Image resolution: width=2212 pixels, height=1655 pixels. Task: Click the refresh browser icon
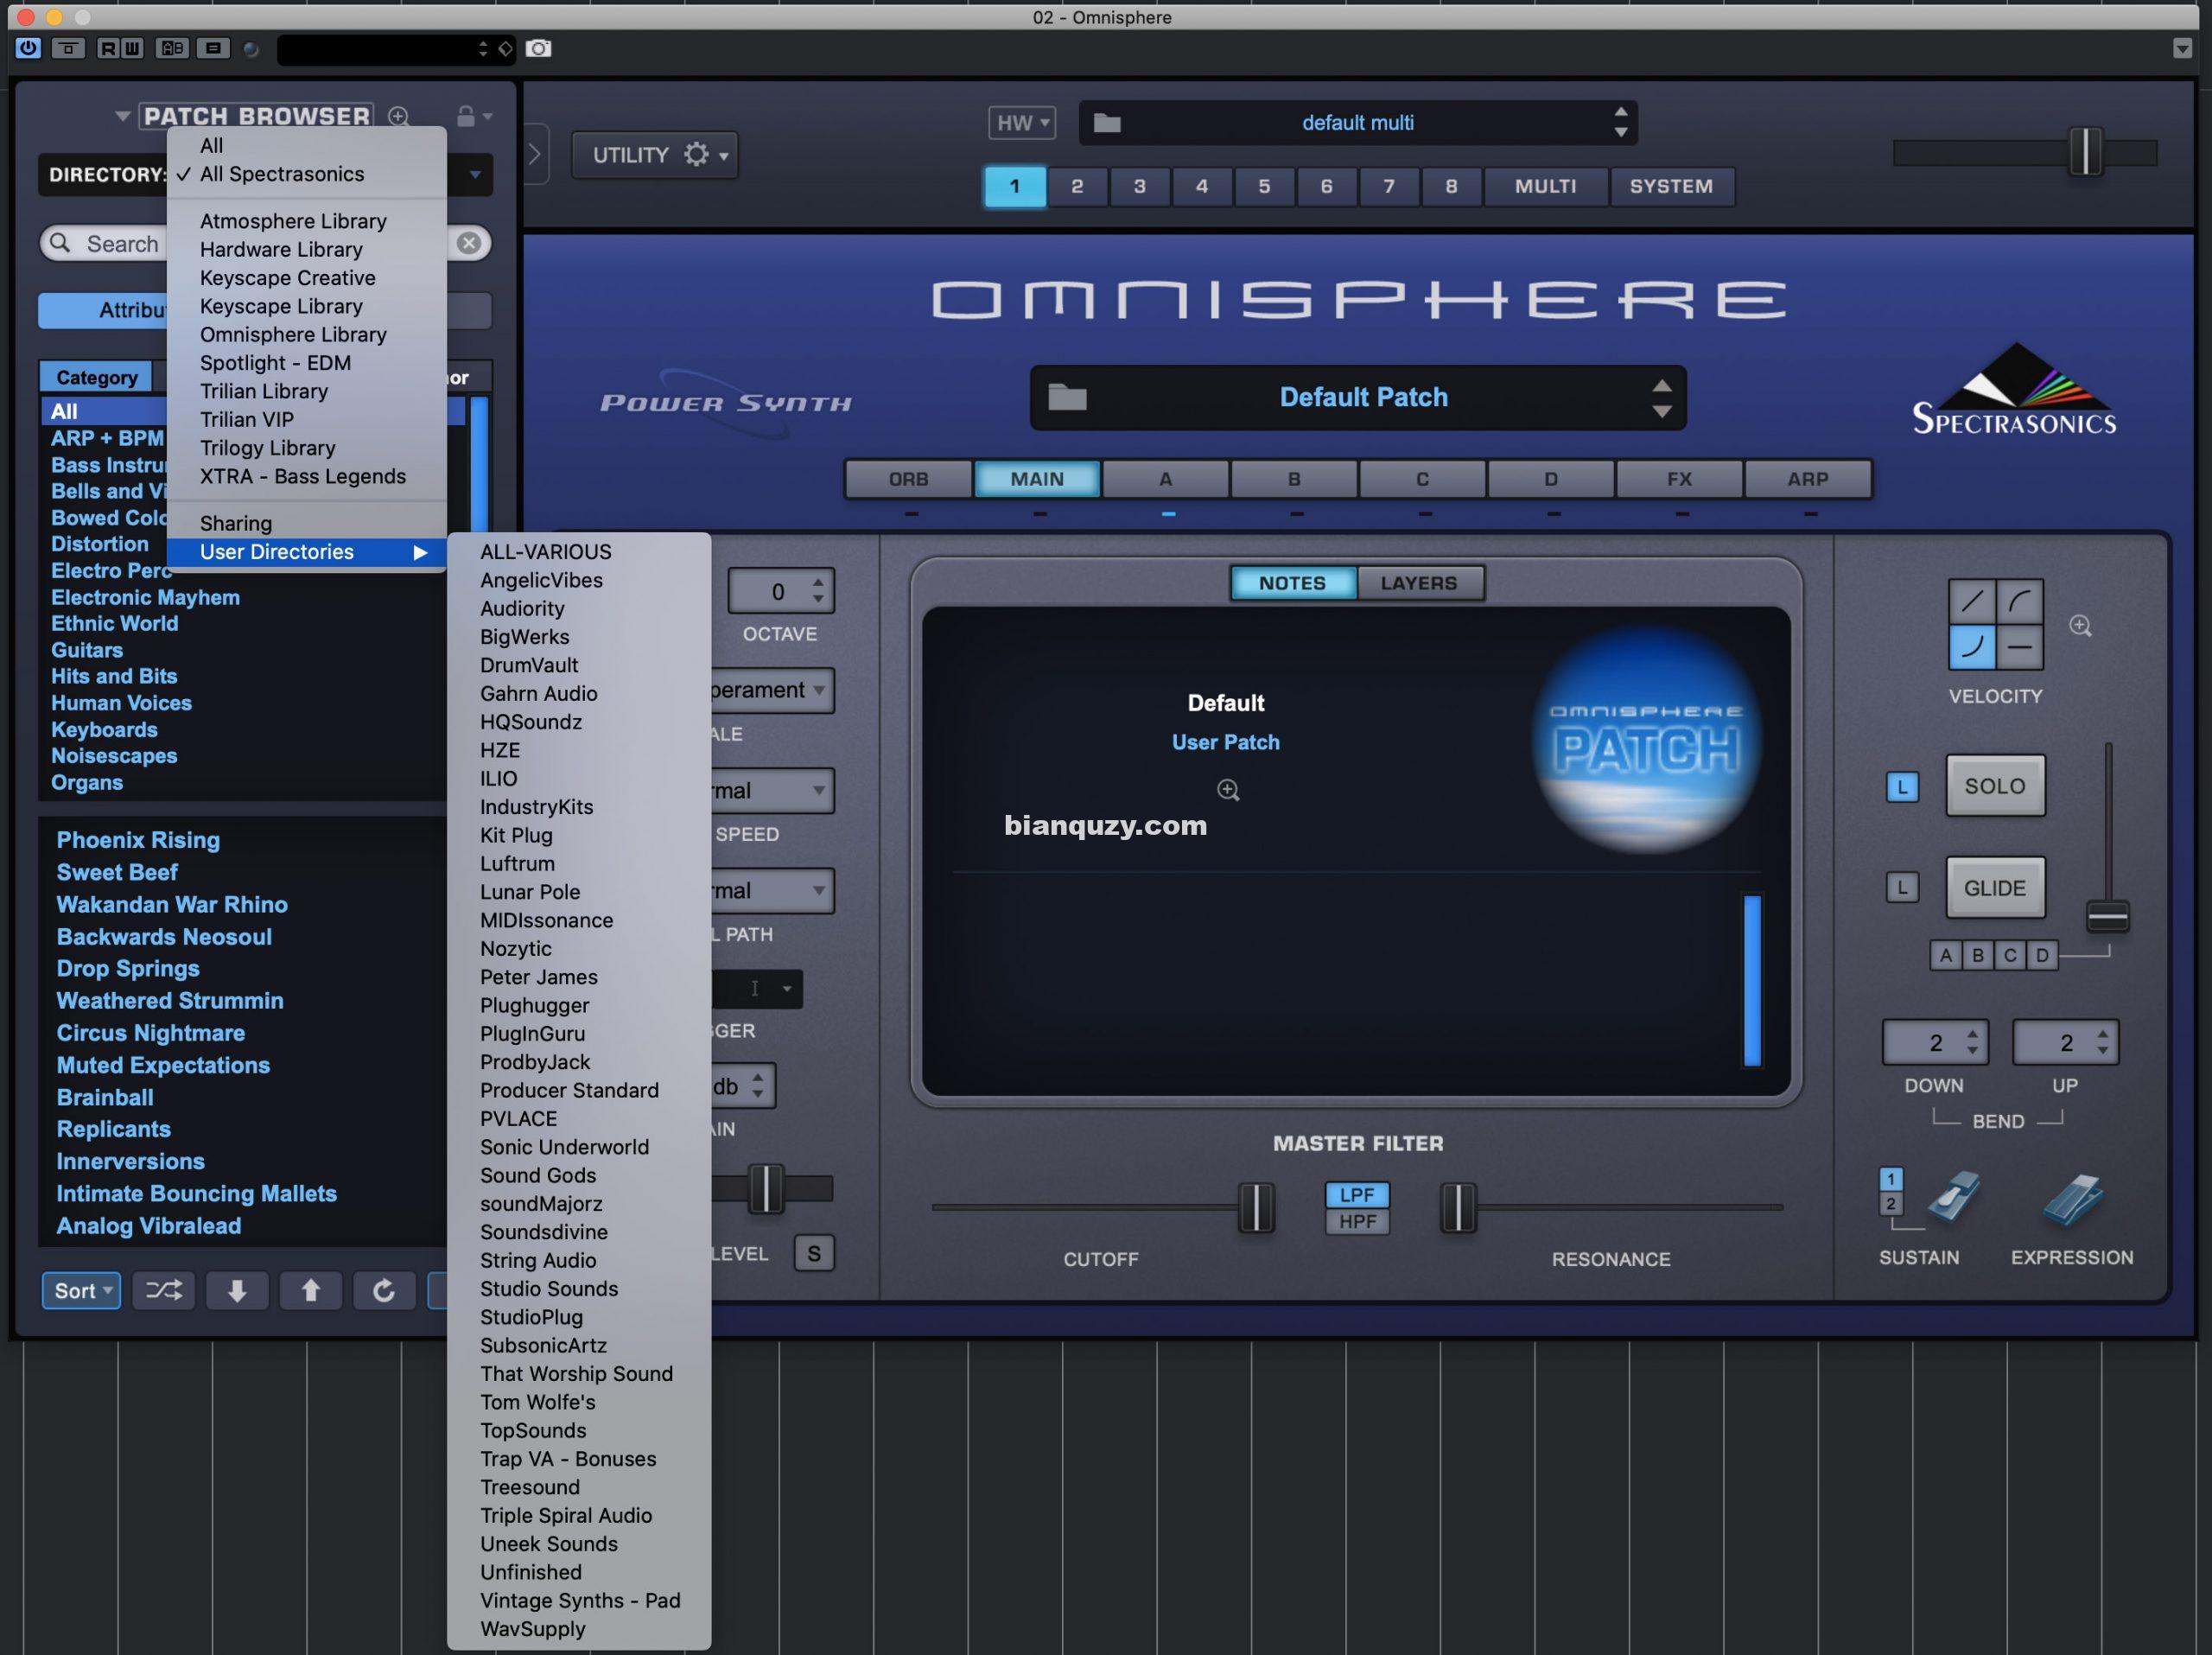point(384,1290)
